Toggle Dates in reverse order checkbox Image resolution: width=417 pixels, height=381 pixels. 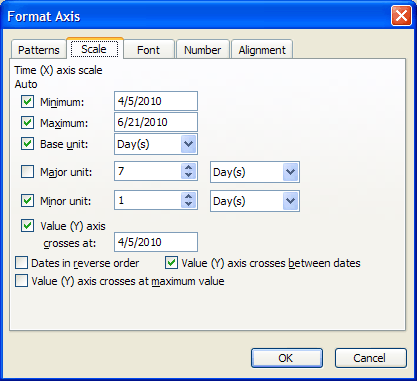(x=21, y=263)
